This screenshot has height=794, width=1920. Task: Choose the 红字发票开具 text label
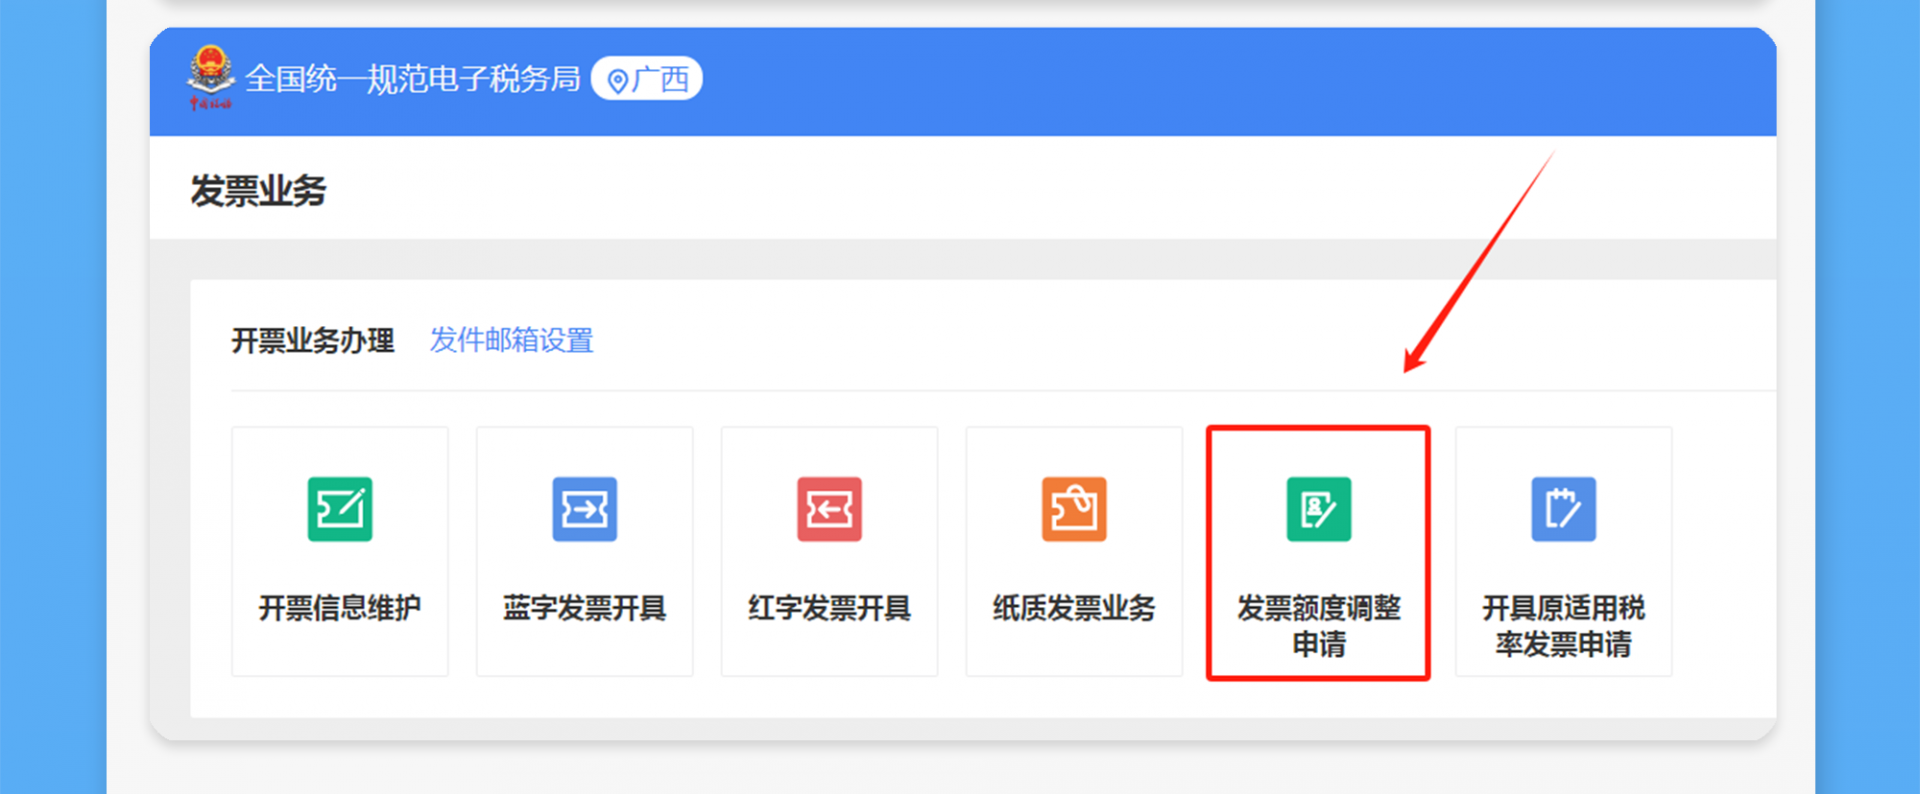829,608
